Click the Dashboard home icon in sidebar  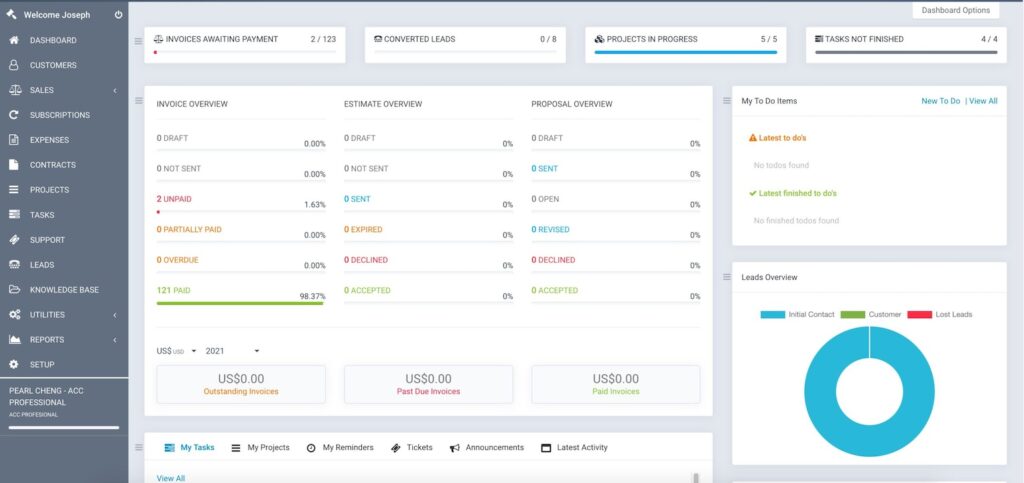(14, 41)
